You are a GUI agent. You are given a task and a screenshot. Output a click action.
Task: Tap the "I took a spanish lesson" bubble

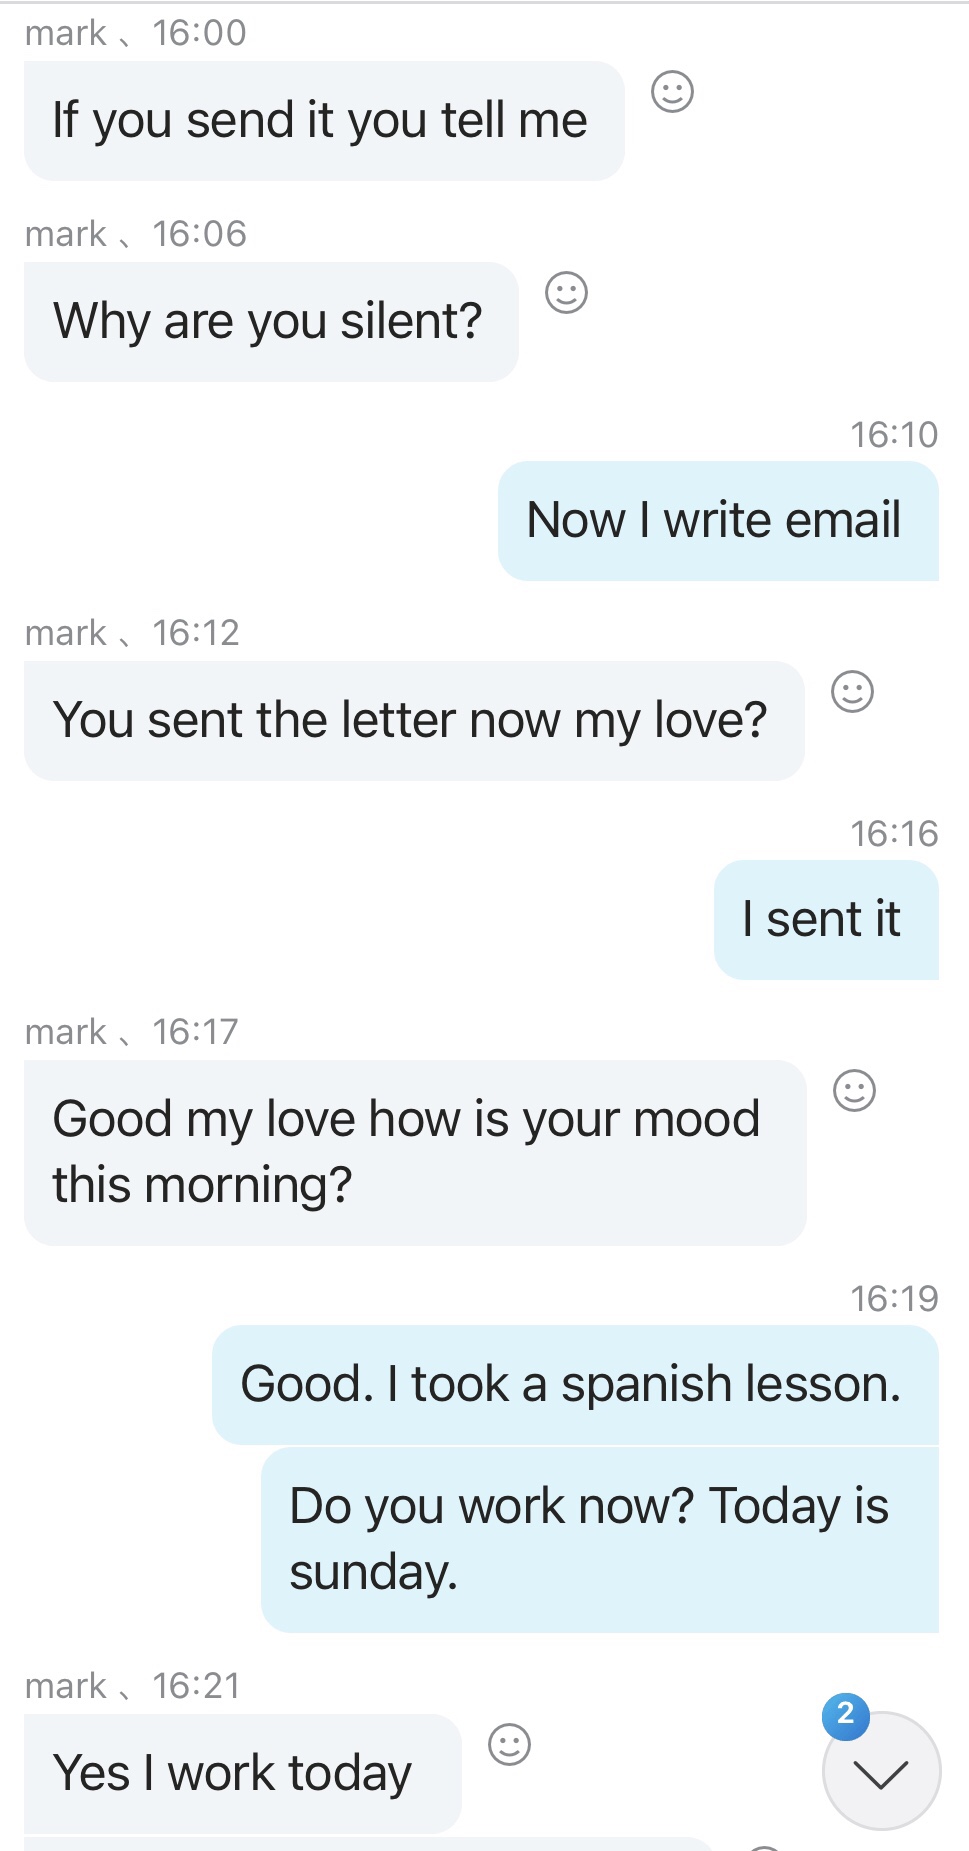(573, 1385)
